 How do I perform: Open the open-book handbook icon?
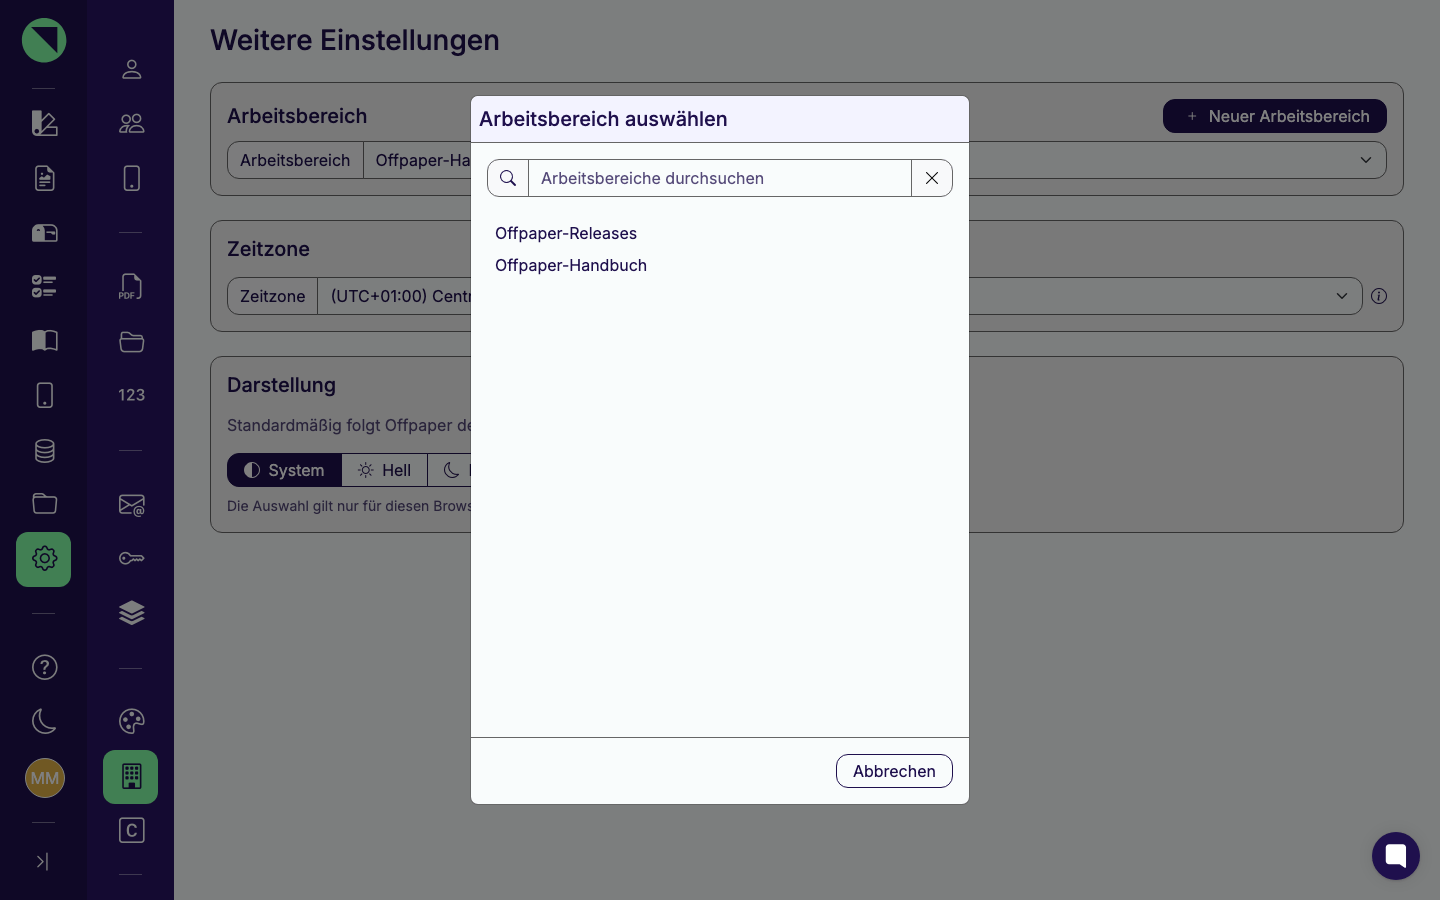(44, 341)
